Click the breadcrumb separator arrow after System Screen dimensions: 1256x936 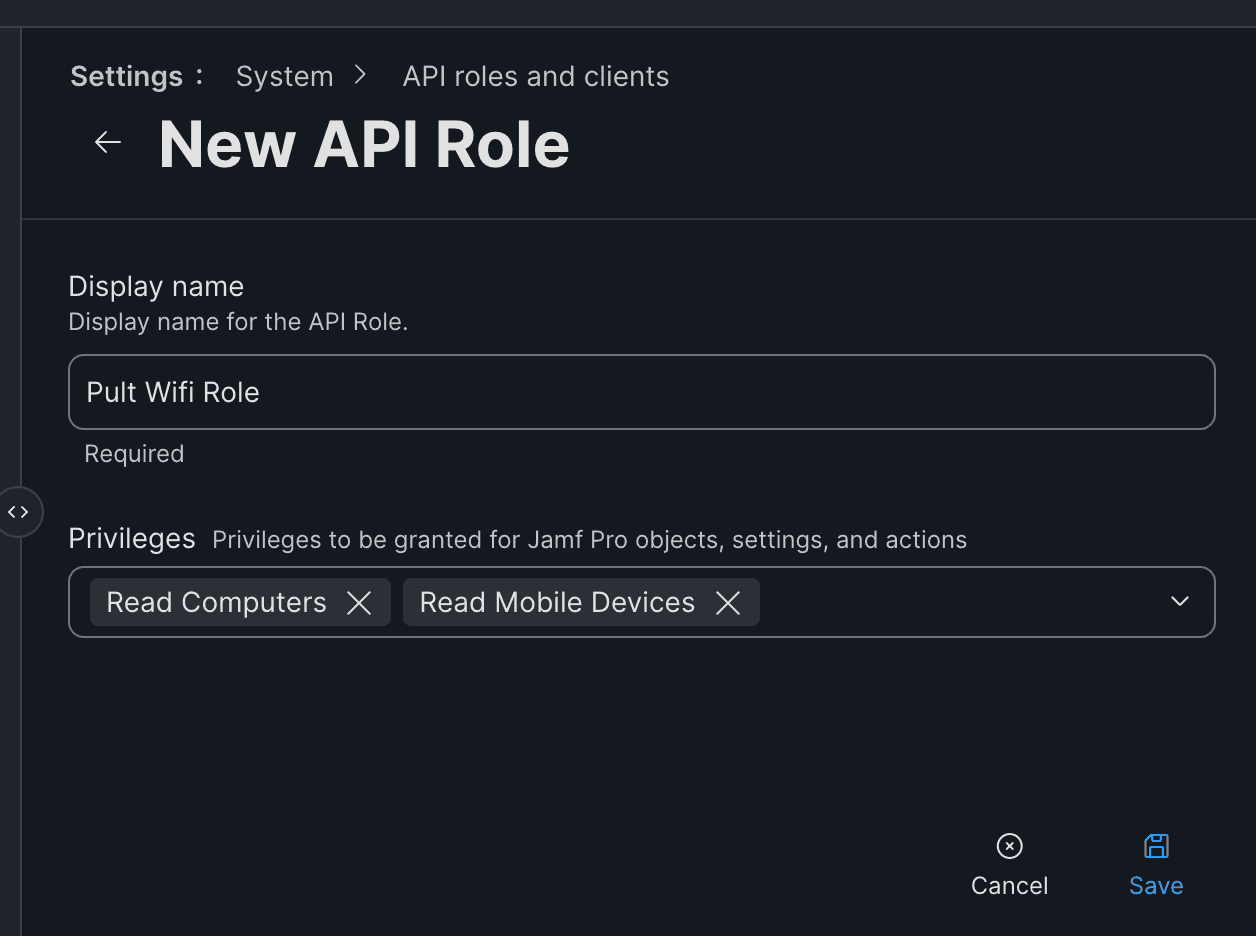point(360,75)
